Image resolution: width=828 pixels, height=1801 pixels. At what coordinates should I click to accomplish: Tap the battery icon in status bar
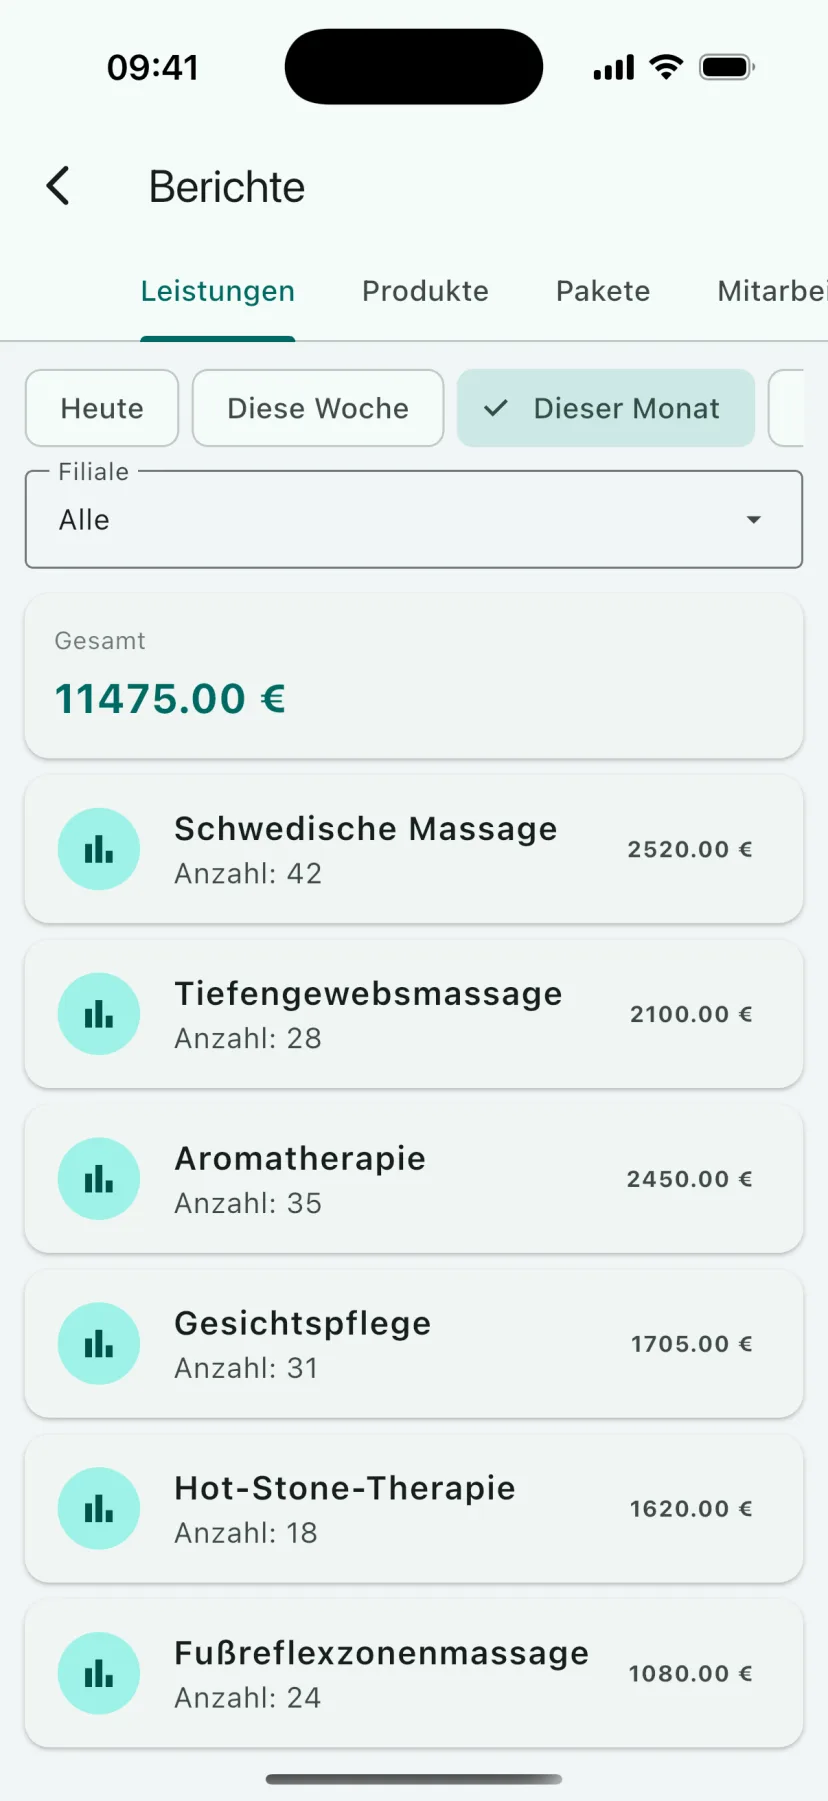[727, 67]
